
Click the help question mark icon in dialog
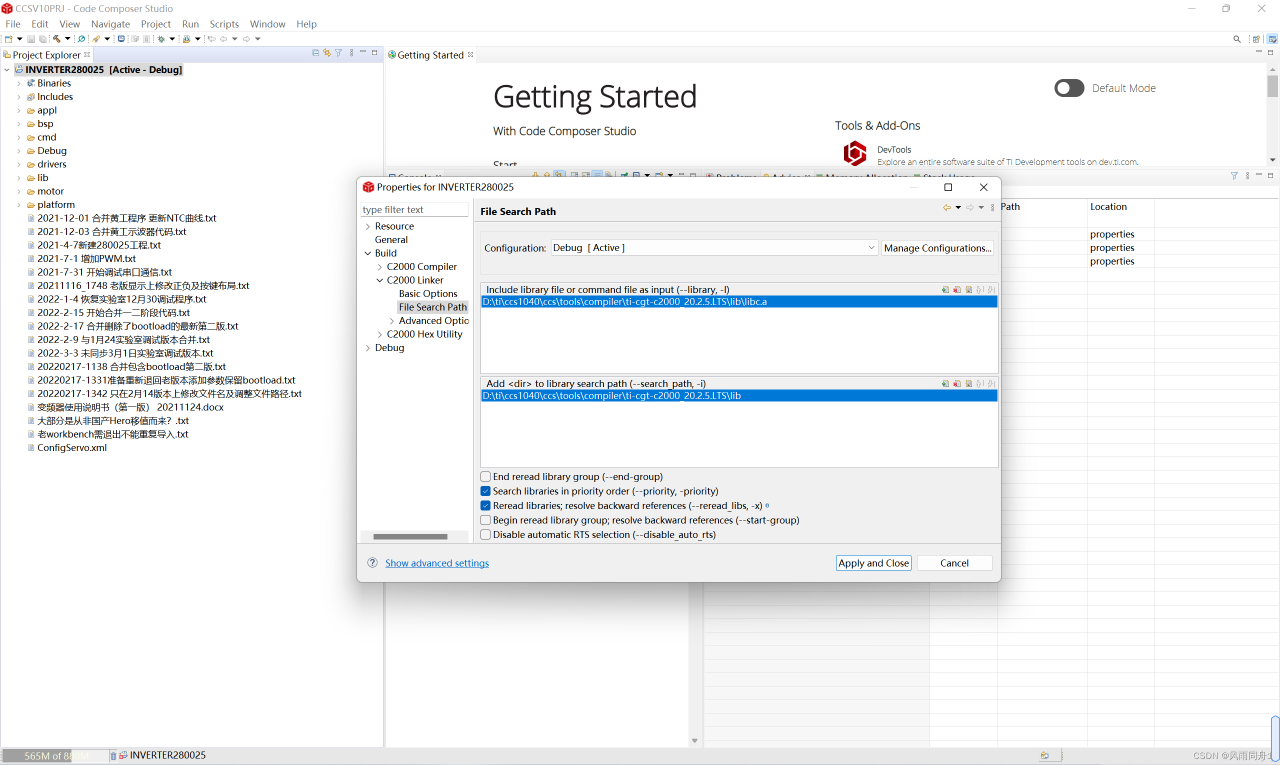click(373, 563)
